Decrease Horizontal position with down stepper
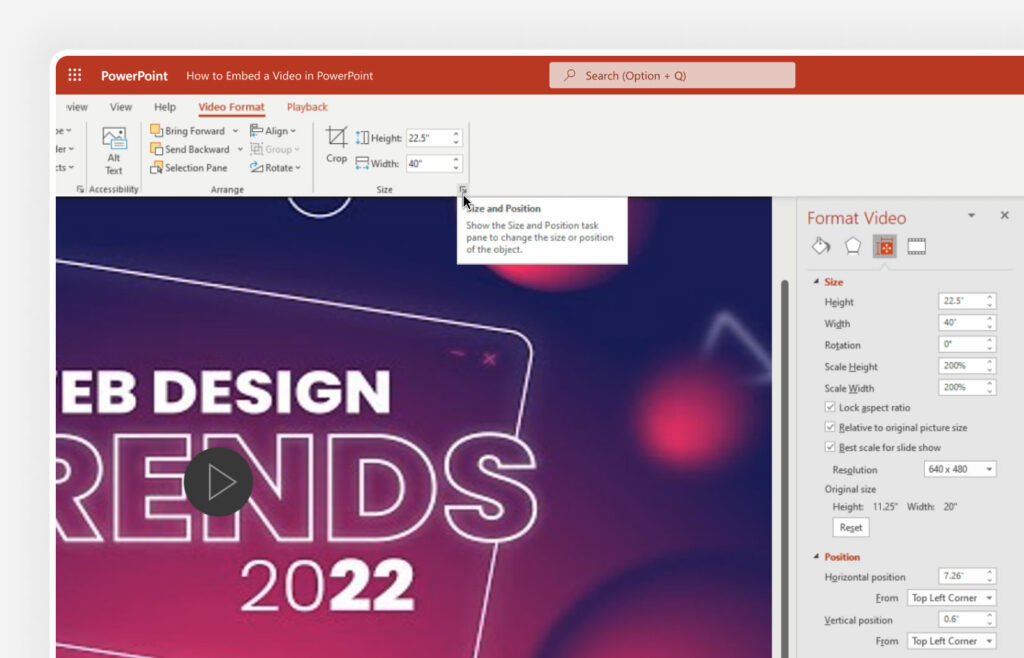Image resolution: width=1024 pixels, height=658 pixels. (x=990, y=580)
